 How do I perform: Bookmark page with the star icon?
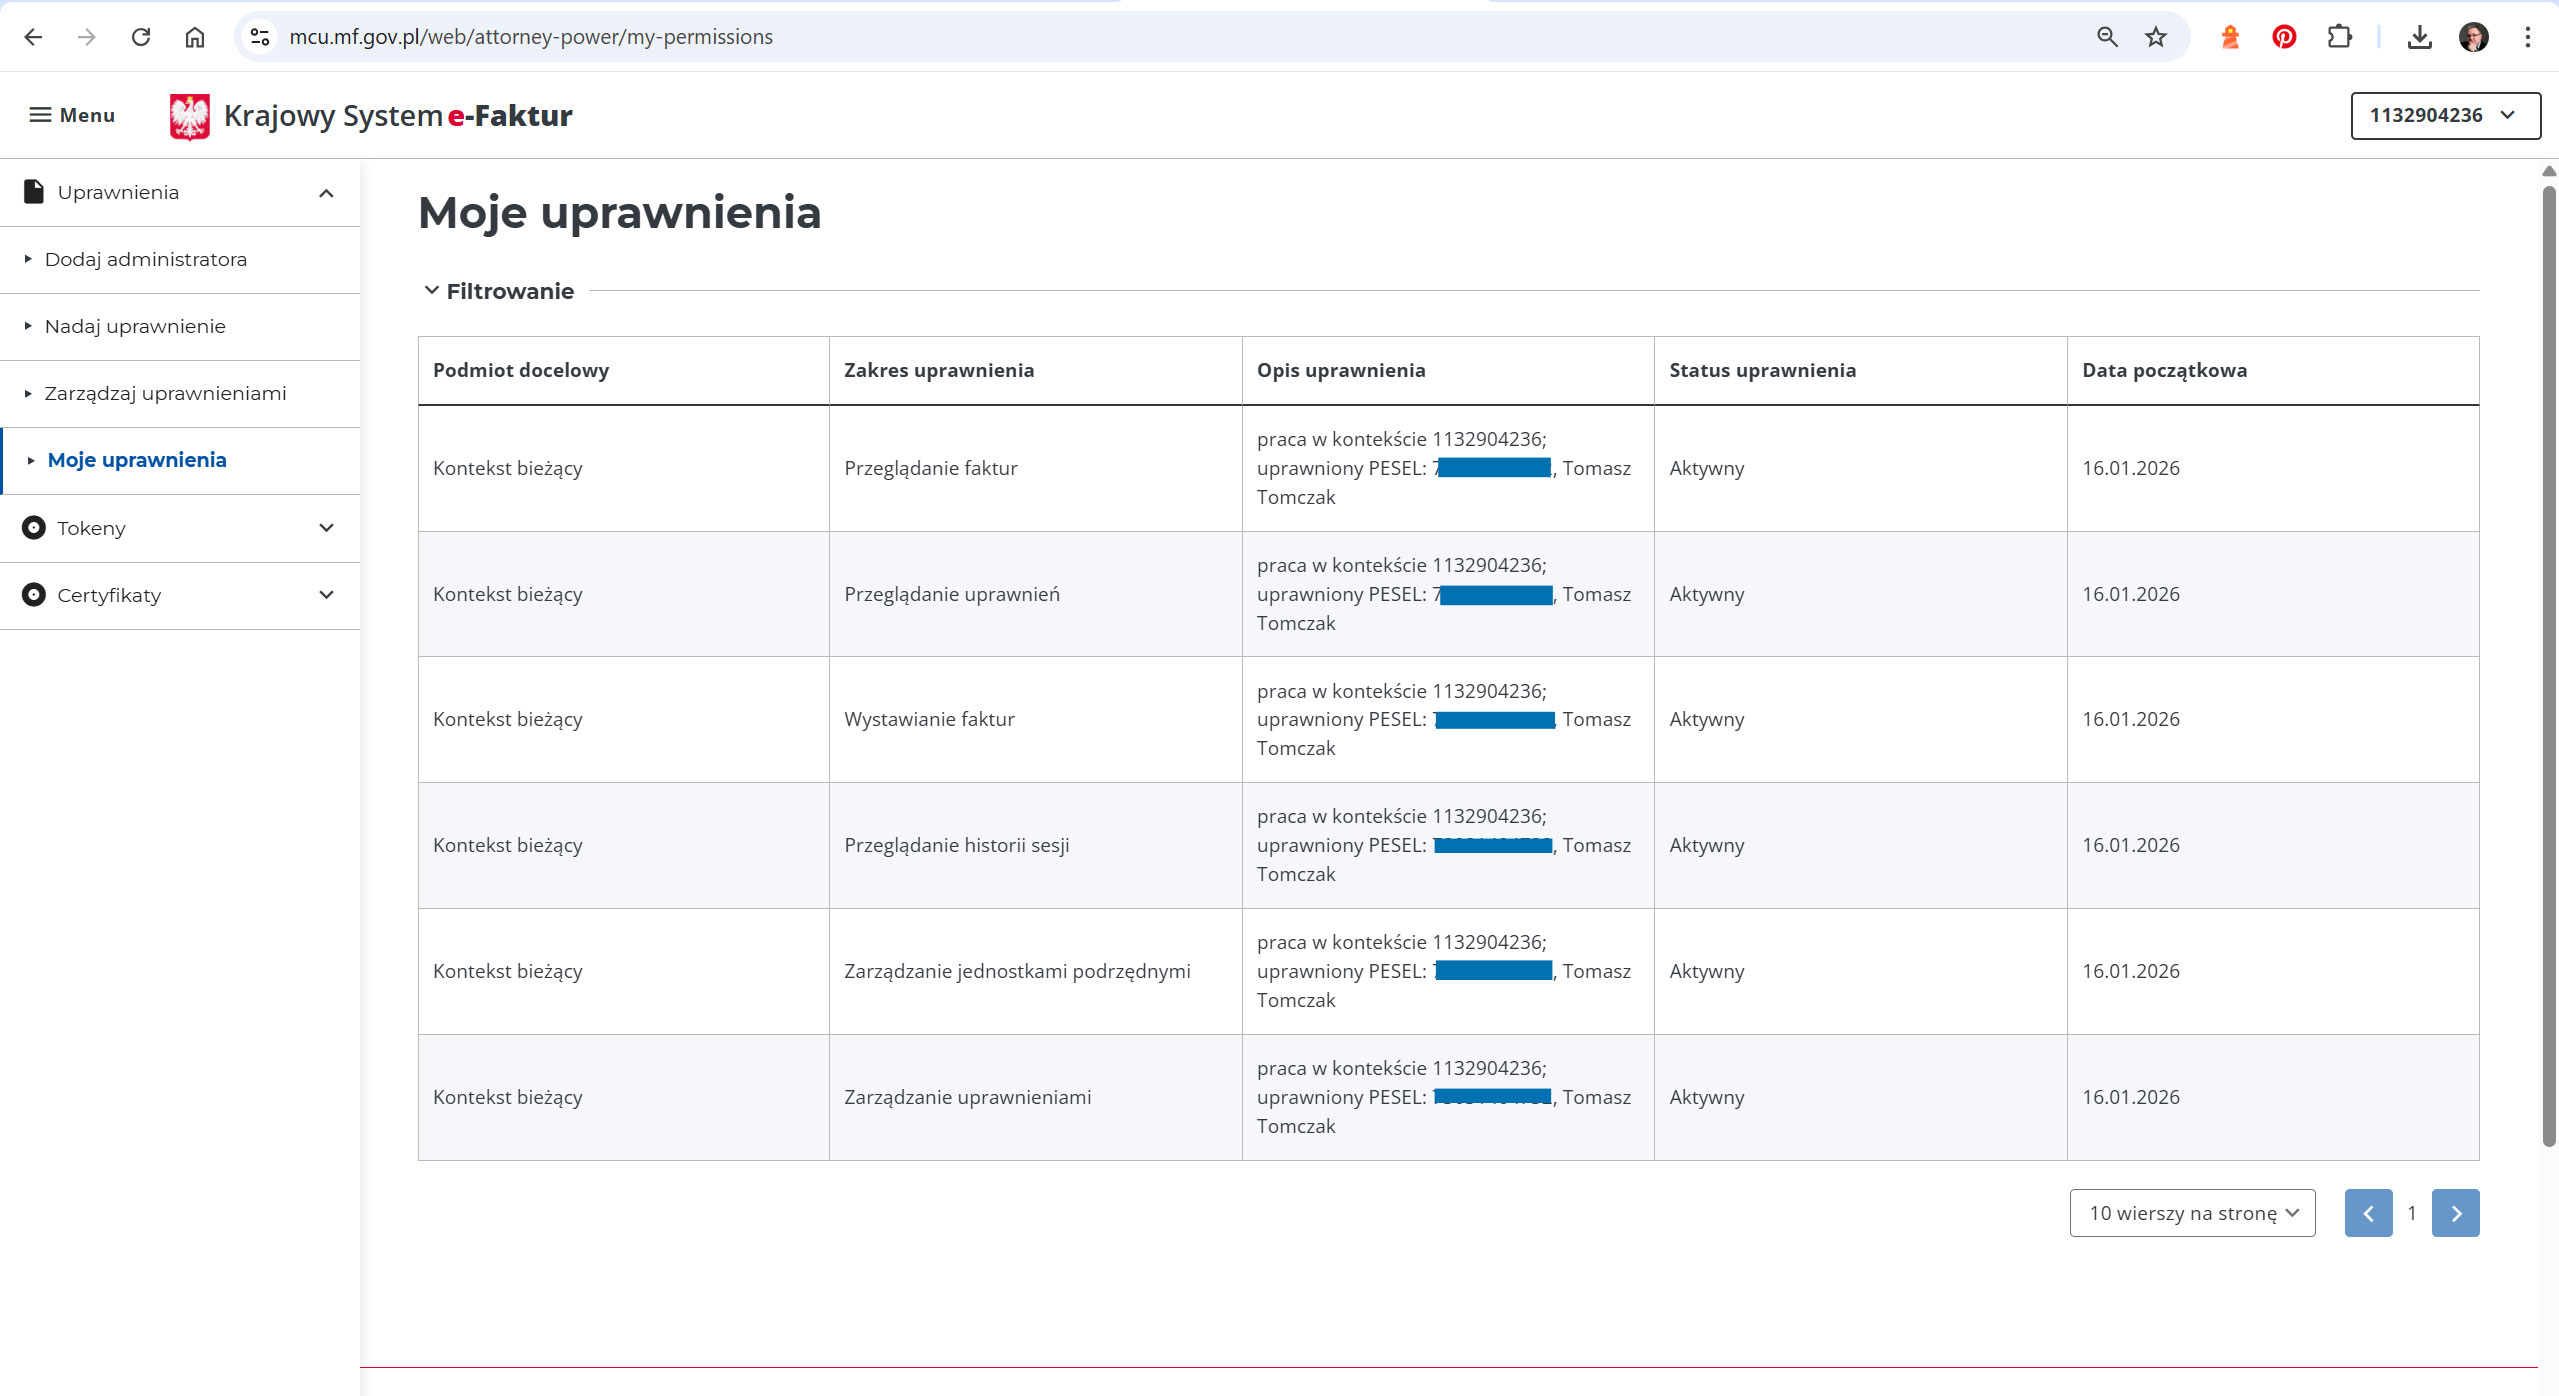(x=2155, y=37)
